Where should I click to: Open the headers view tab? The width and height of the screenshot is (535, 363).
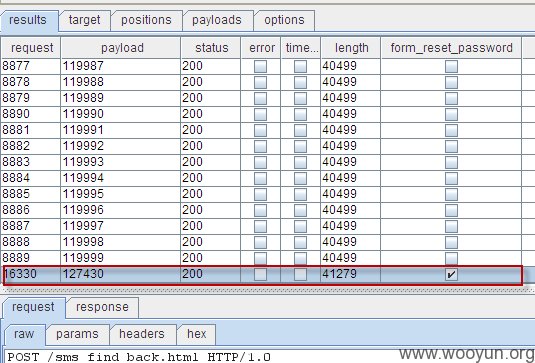click(x=142, y=334)
